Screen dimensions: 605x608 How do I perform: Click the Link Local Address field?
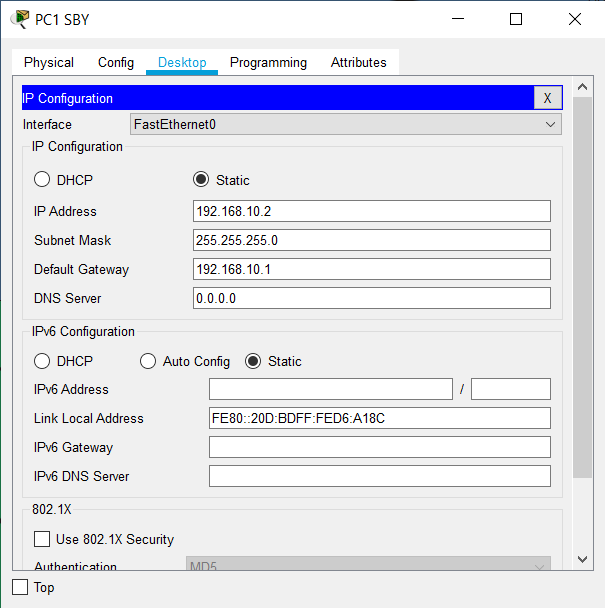380,418
